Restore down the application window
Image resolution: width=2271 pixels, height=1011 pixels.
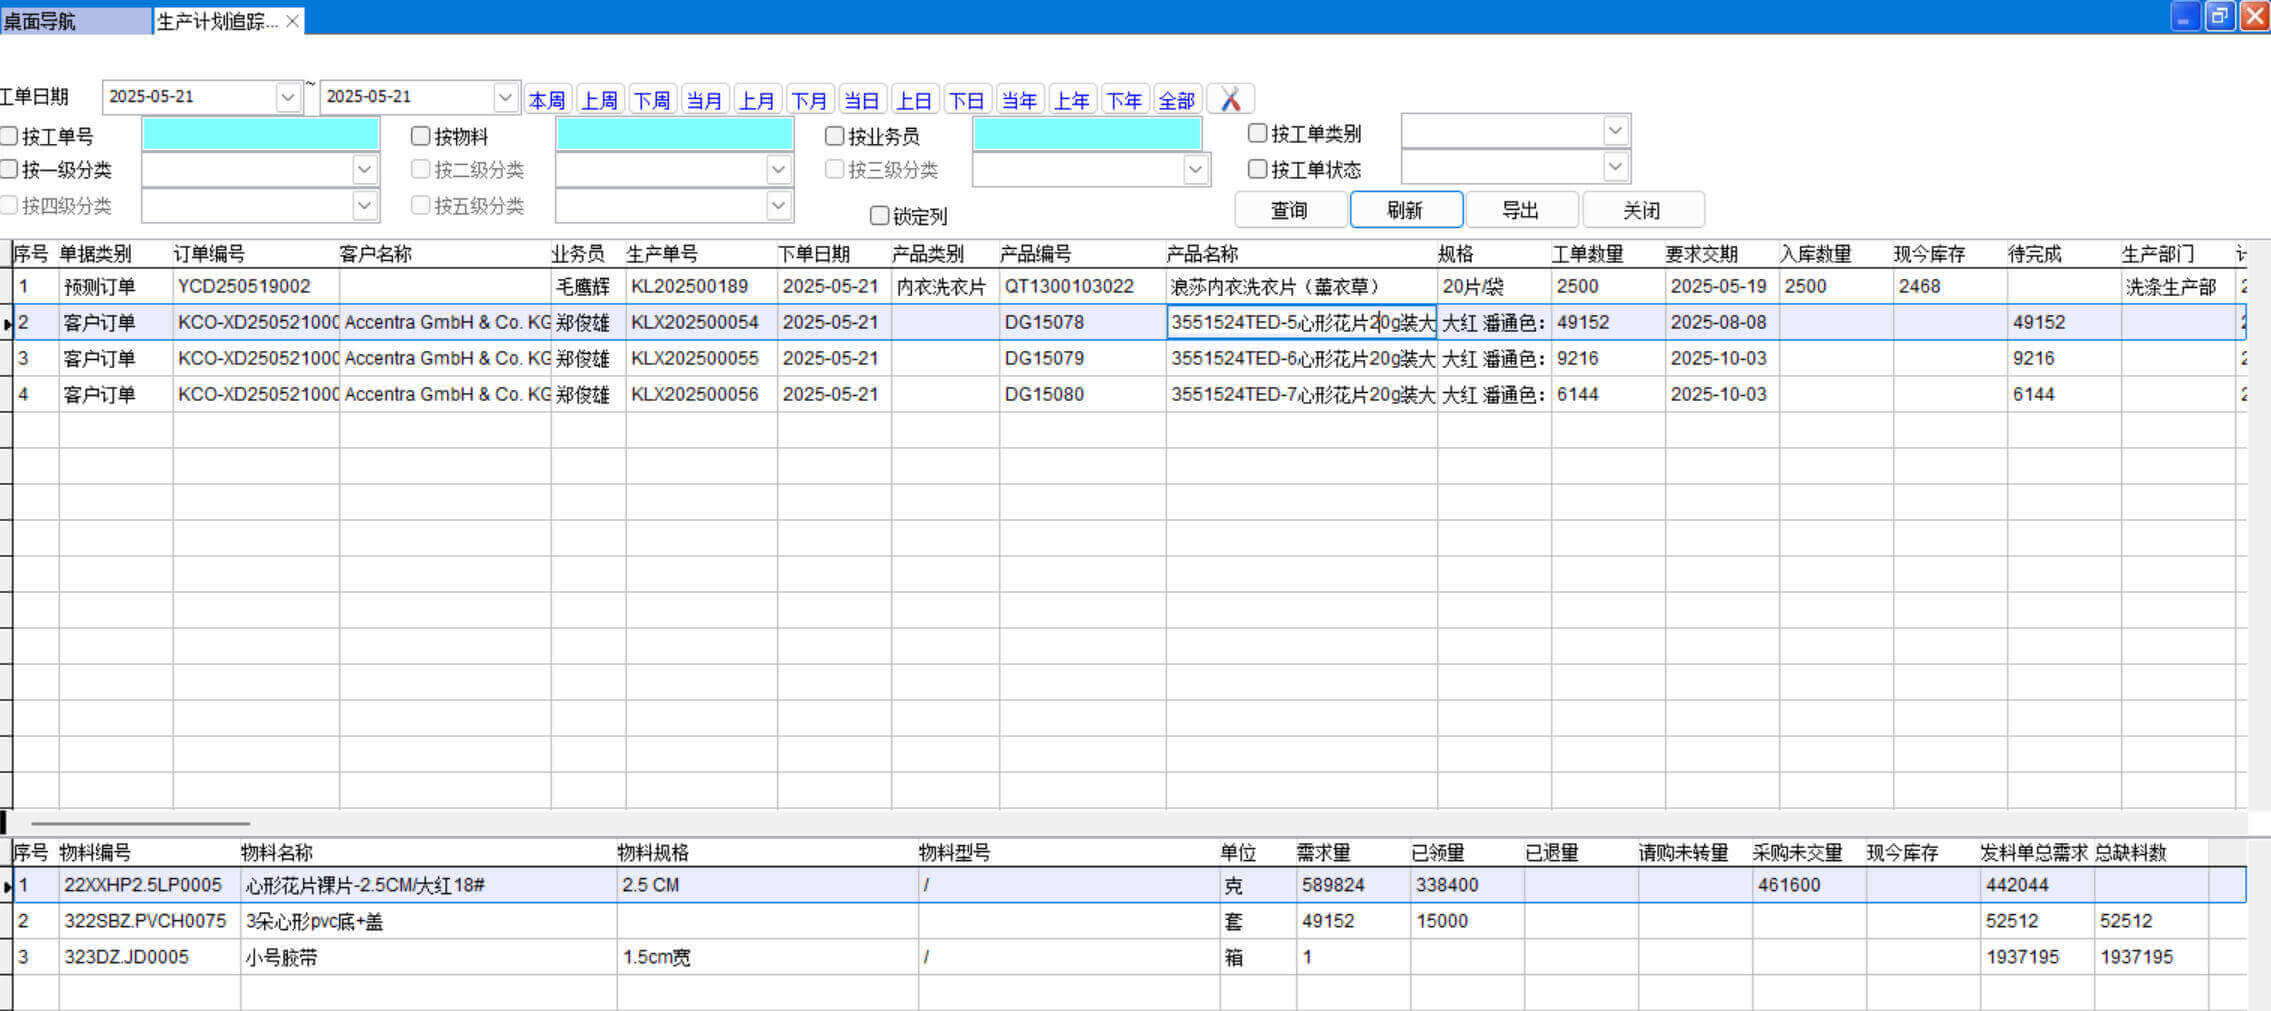2219,16
